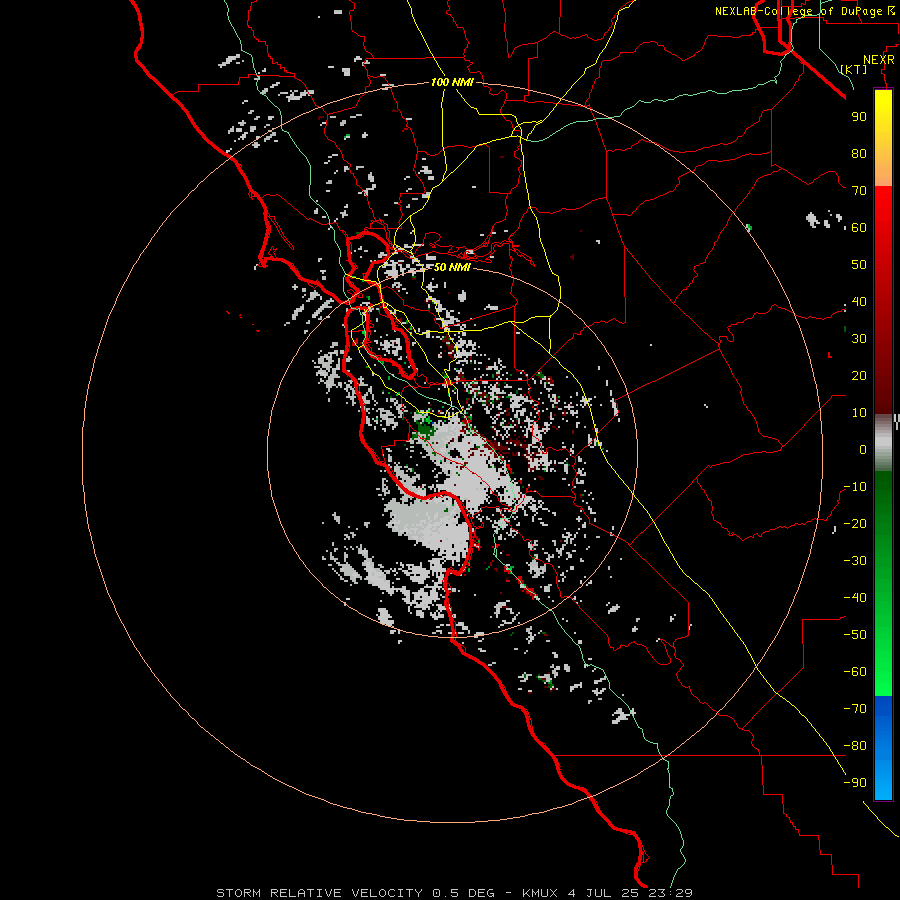Select the 30 value on the velocity scale
Screen dimensions: 900x900
click(859, 339)
